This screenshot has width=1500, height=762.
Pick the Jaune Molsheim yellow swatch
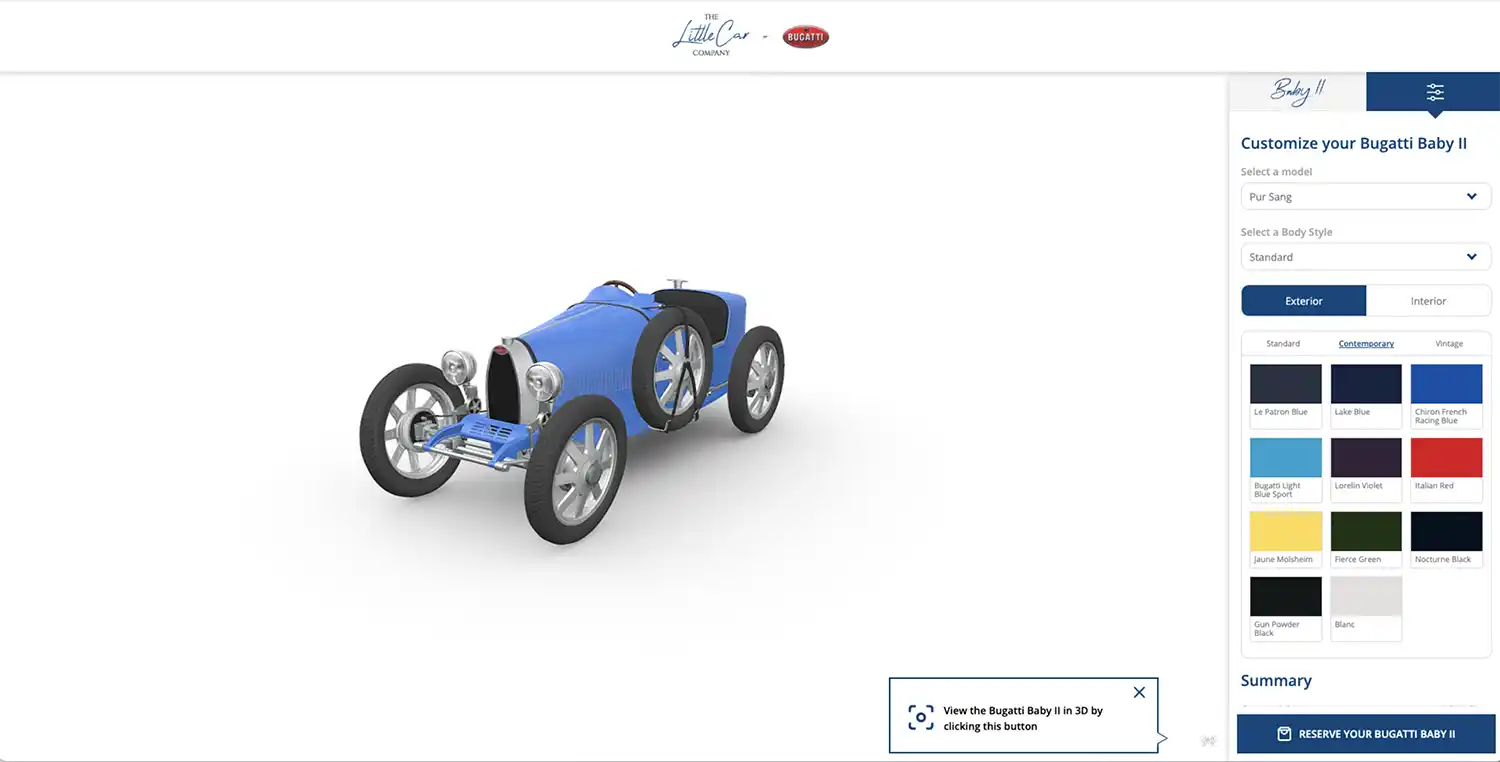1285,532
